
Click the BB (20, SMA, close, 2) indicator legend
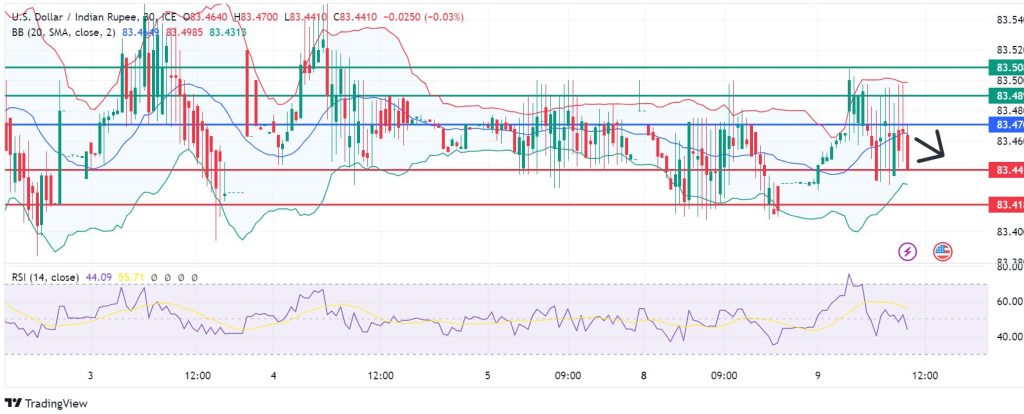[x=65, y=32]
